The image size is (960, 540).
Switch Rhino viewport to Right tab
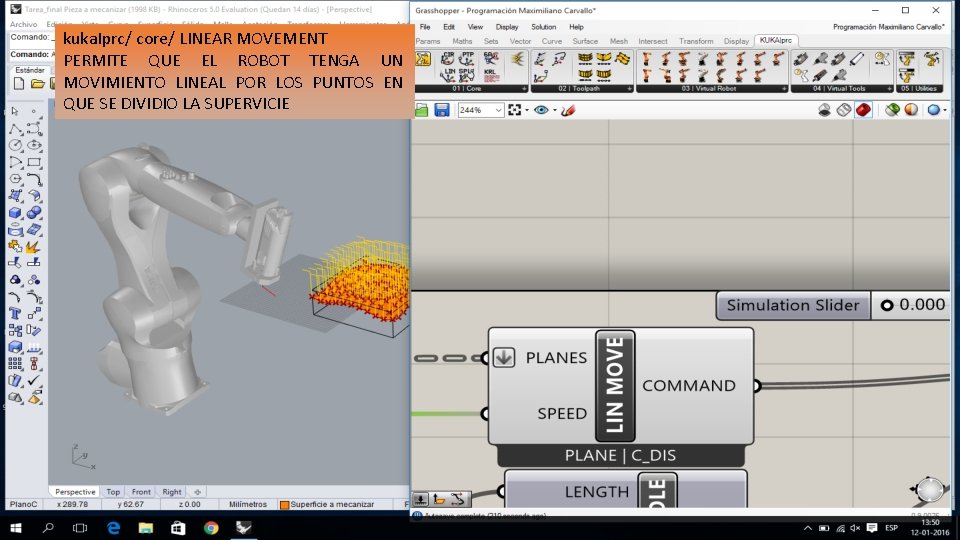[x=172, y=492]
